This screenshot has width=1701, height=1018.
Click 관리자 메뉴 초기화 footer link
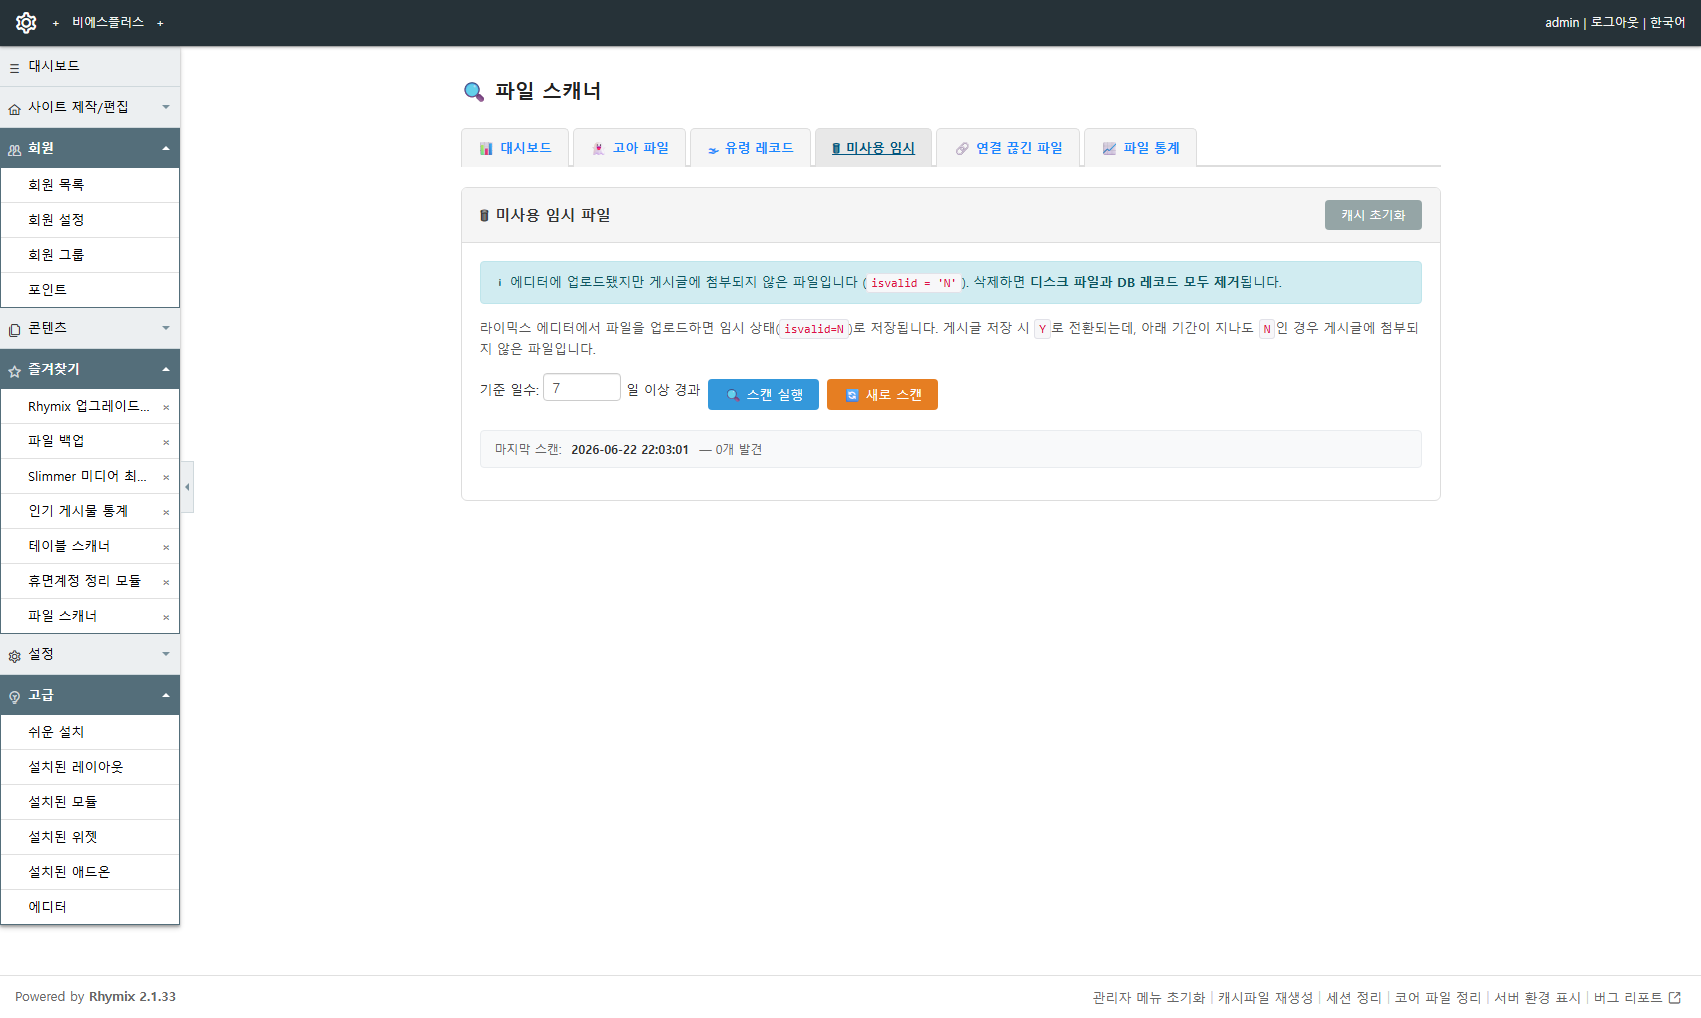[x=1149, y=997]
